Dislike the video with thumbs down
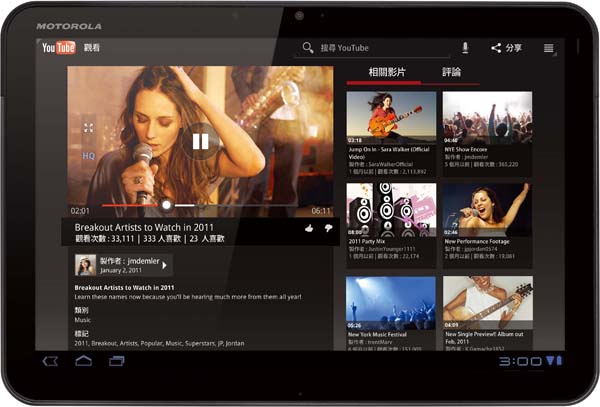The height and width of the screenshot is (407, 600). pos(327,228)
